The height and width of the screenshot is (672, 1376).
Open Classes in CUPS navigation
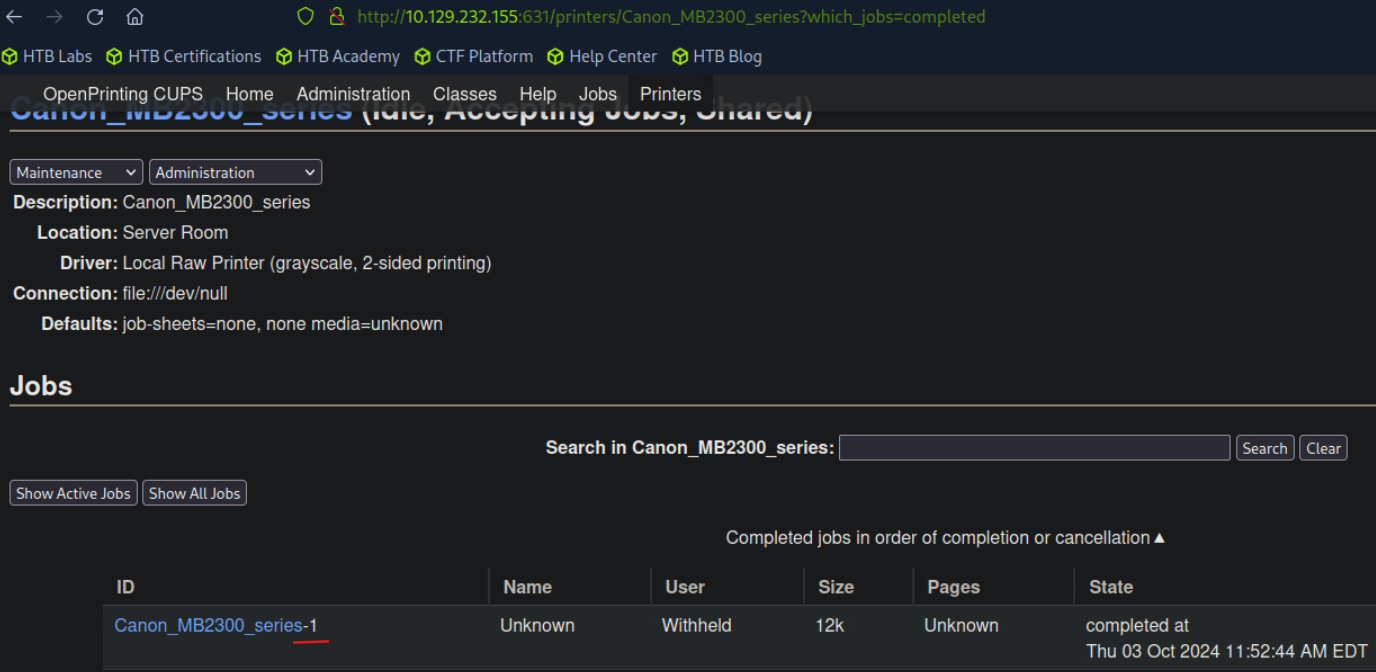[465, 94]
